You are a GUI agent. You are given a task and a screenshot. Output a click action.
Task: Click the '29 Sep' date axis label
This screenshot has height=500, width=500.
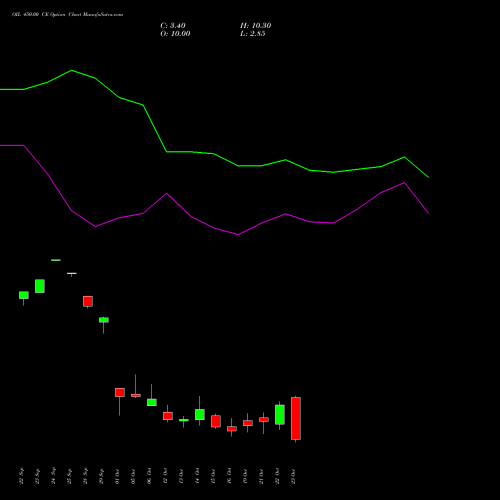click(101, 476)
